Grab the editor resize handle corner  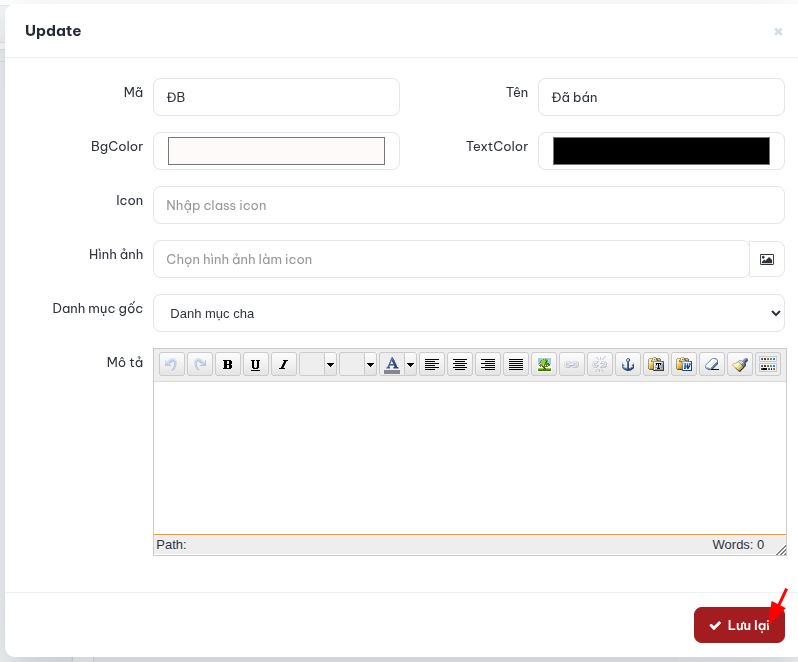pos(781,550)
